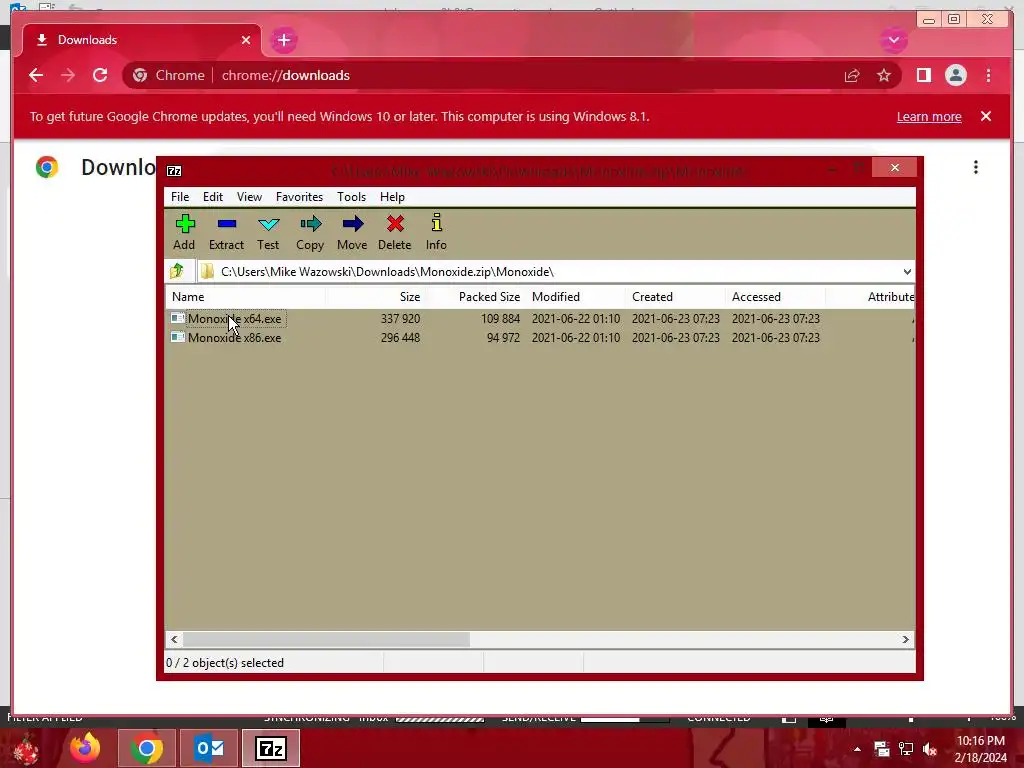The width and height of the screenshot is (1024, 768).
Task: Click the network tray icon
Action: 906,749
